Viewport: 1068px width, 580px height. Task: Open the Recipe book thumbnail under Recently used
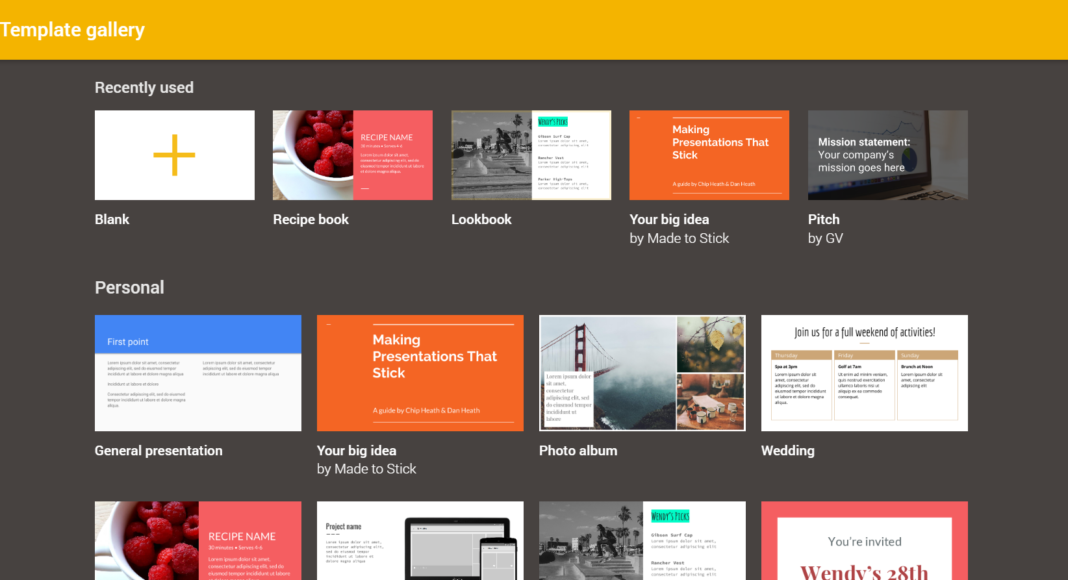click(x=352, y=155)
